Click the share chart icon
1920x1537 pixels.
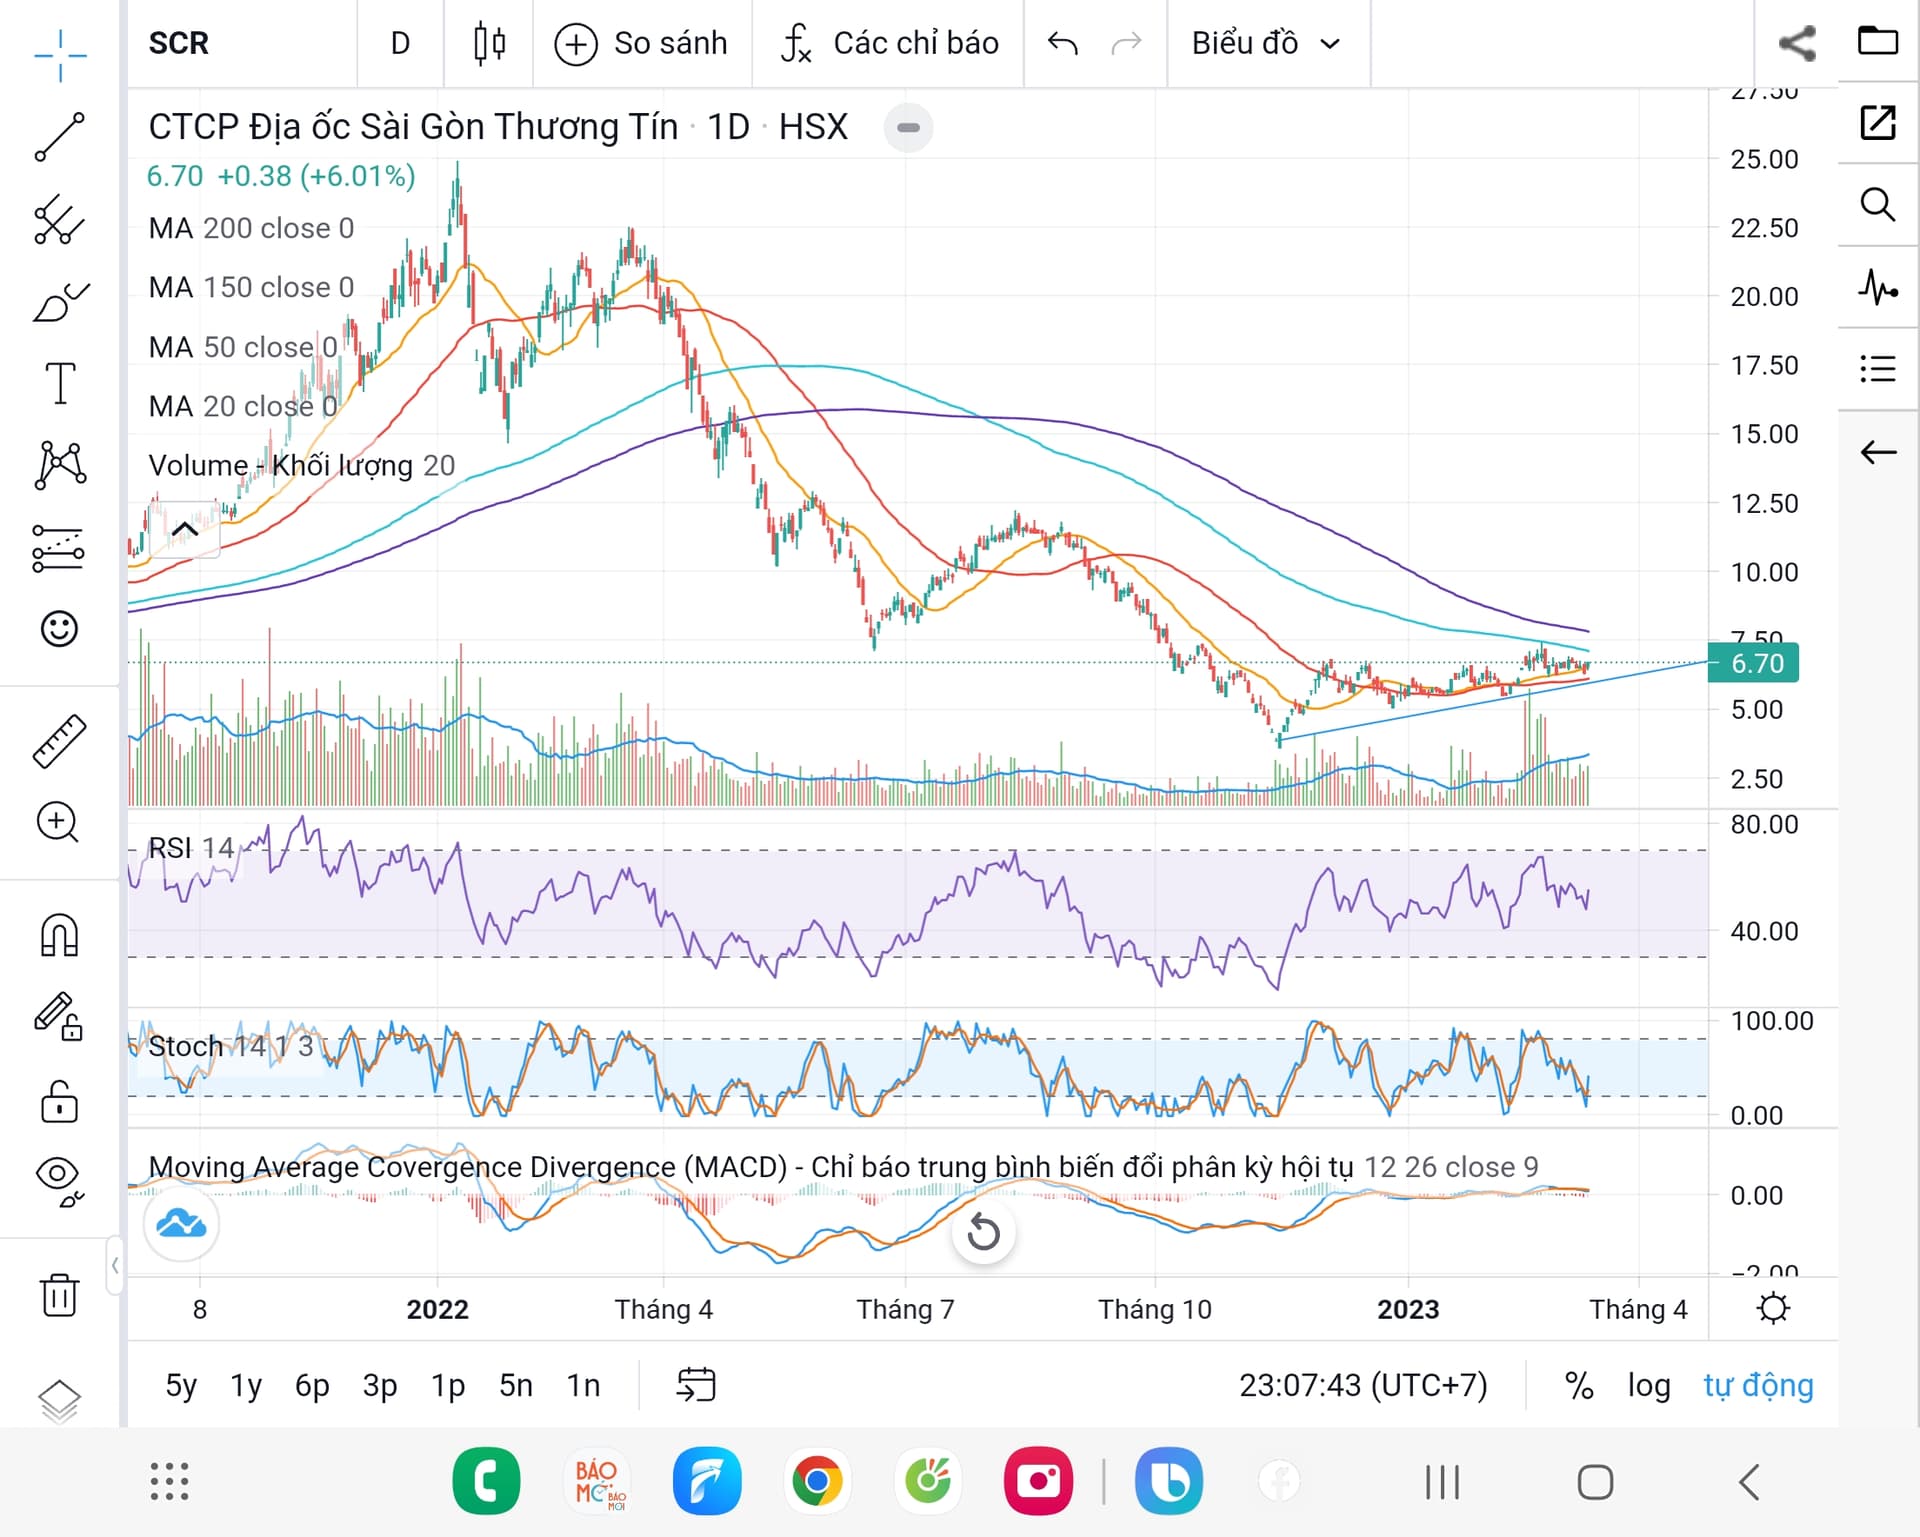pos(1796,43)
